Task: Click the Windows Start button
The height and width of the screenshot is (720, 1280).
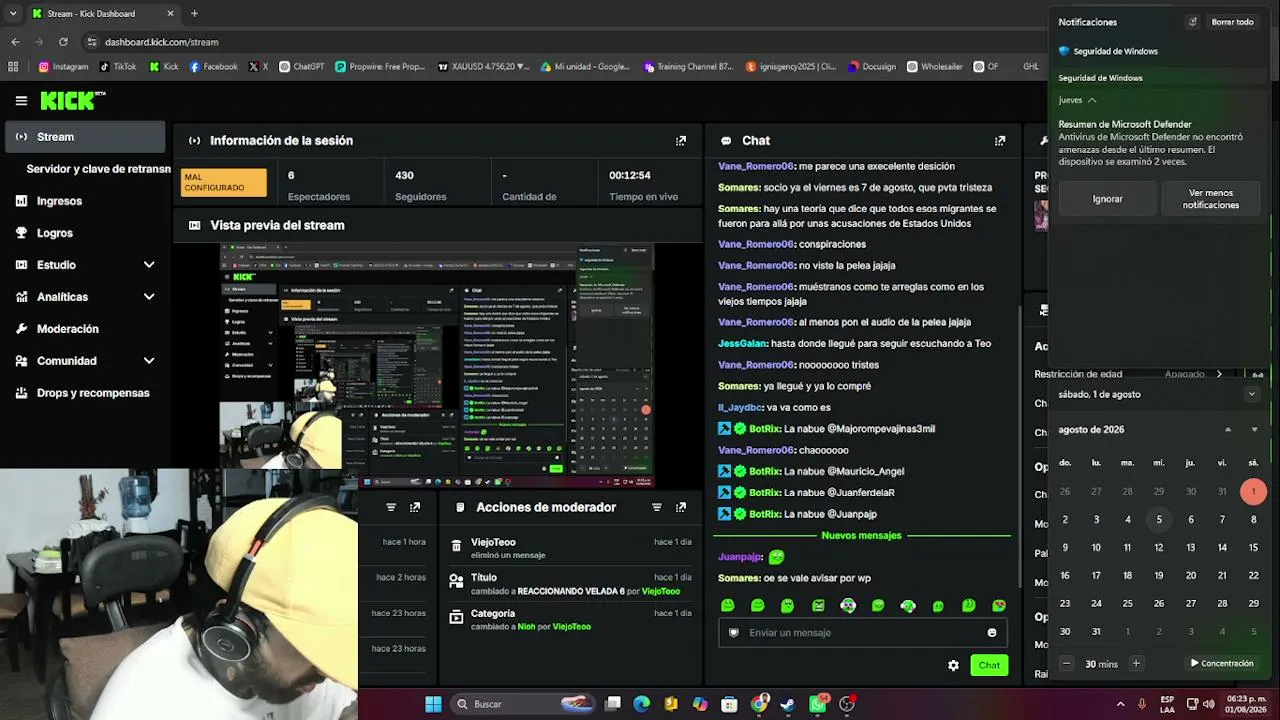Action: pos(433,704)
